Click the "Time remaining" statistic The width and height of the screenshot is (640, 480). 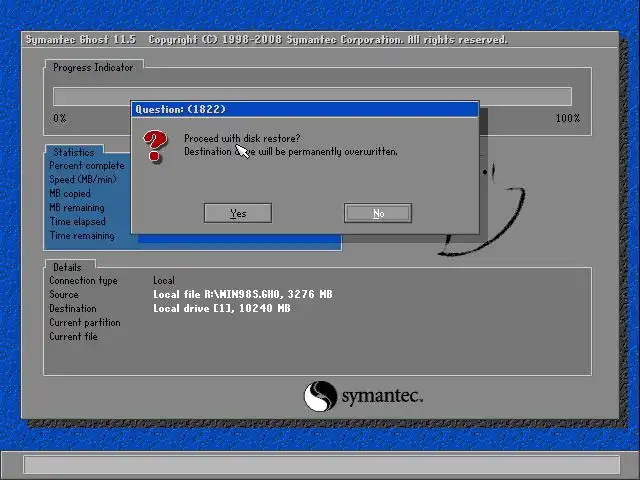82,236
